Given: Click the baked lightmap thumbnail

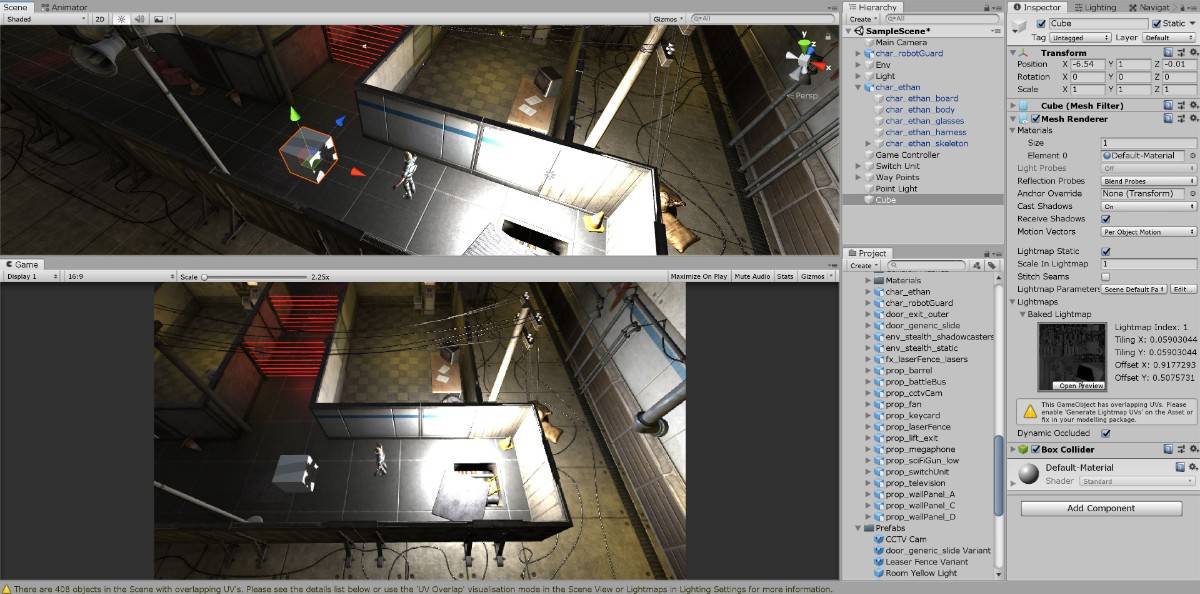Looking at the screenshot, I should point(1072,357).
